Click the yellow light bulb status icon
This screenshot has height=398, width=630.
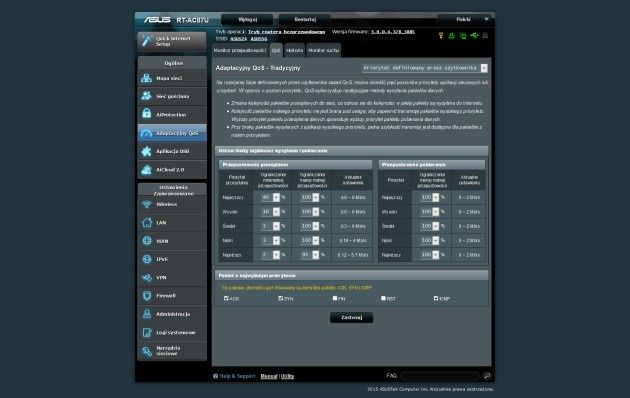(x=441, y=36)
